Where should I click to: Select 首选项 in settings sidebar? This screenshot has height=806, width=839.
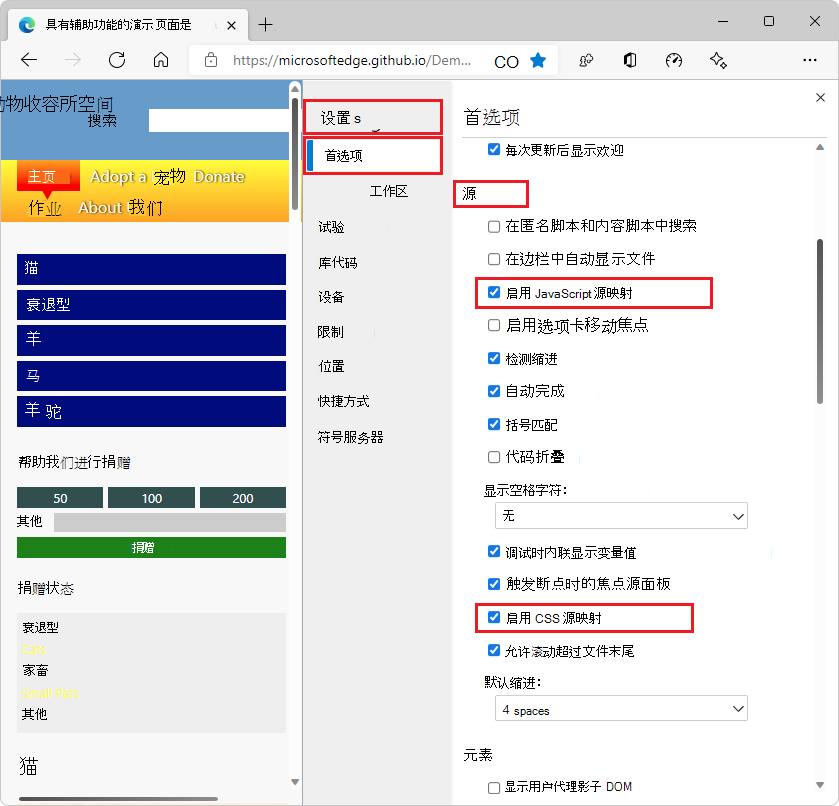(x=373, y=156)
